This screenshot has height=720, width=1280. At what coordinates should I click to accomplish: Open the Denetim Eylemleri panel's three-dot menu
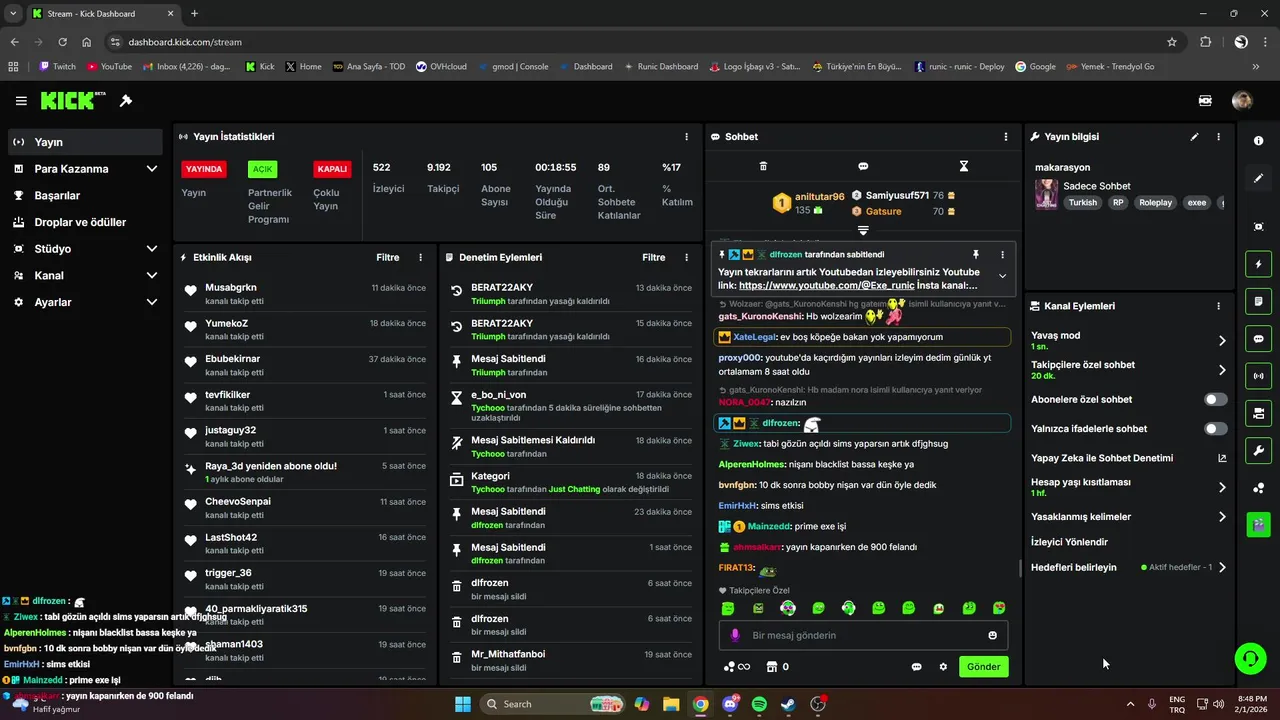pos(686,258)
